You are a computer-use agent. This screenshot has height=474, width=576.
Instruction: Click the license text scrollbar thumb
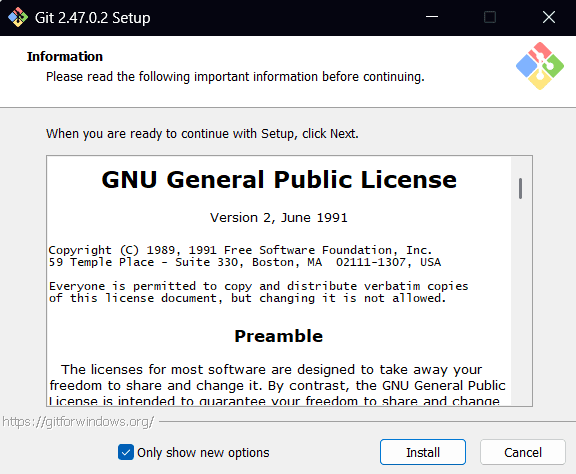pos(520,188)
